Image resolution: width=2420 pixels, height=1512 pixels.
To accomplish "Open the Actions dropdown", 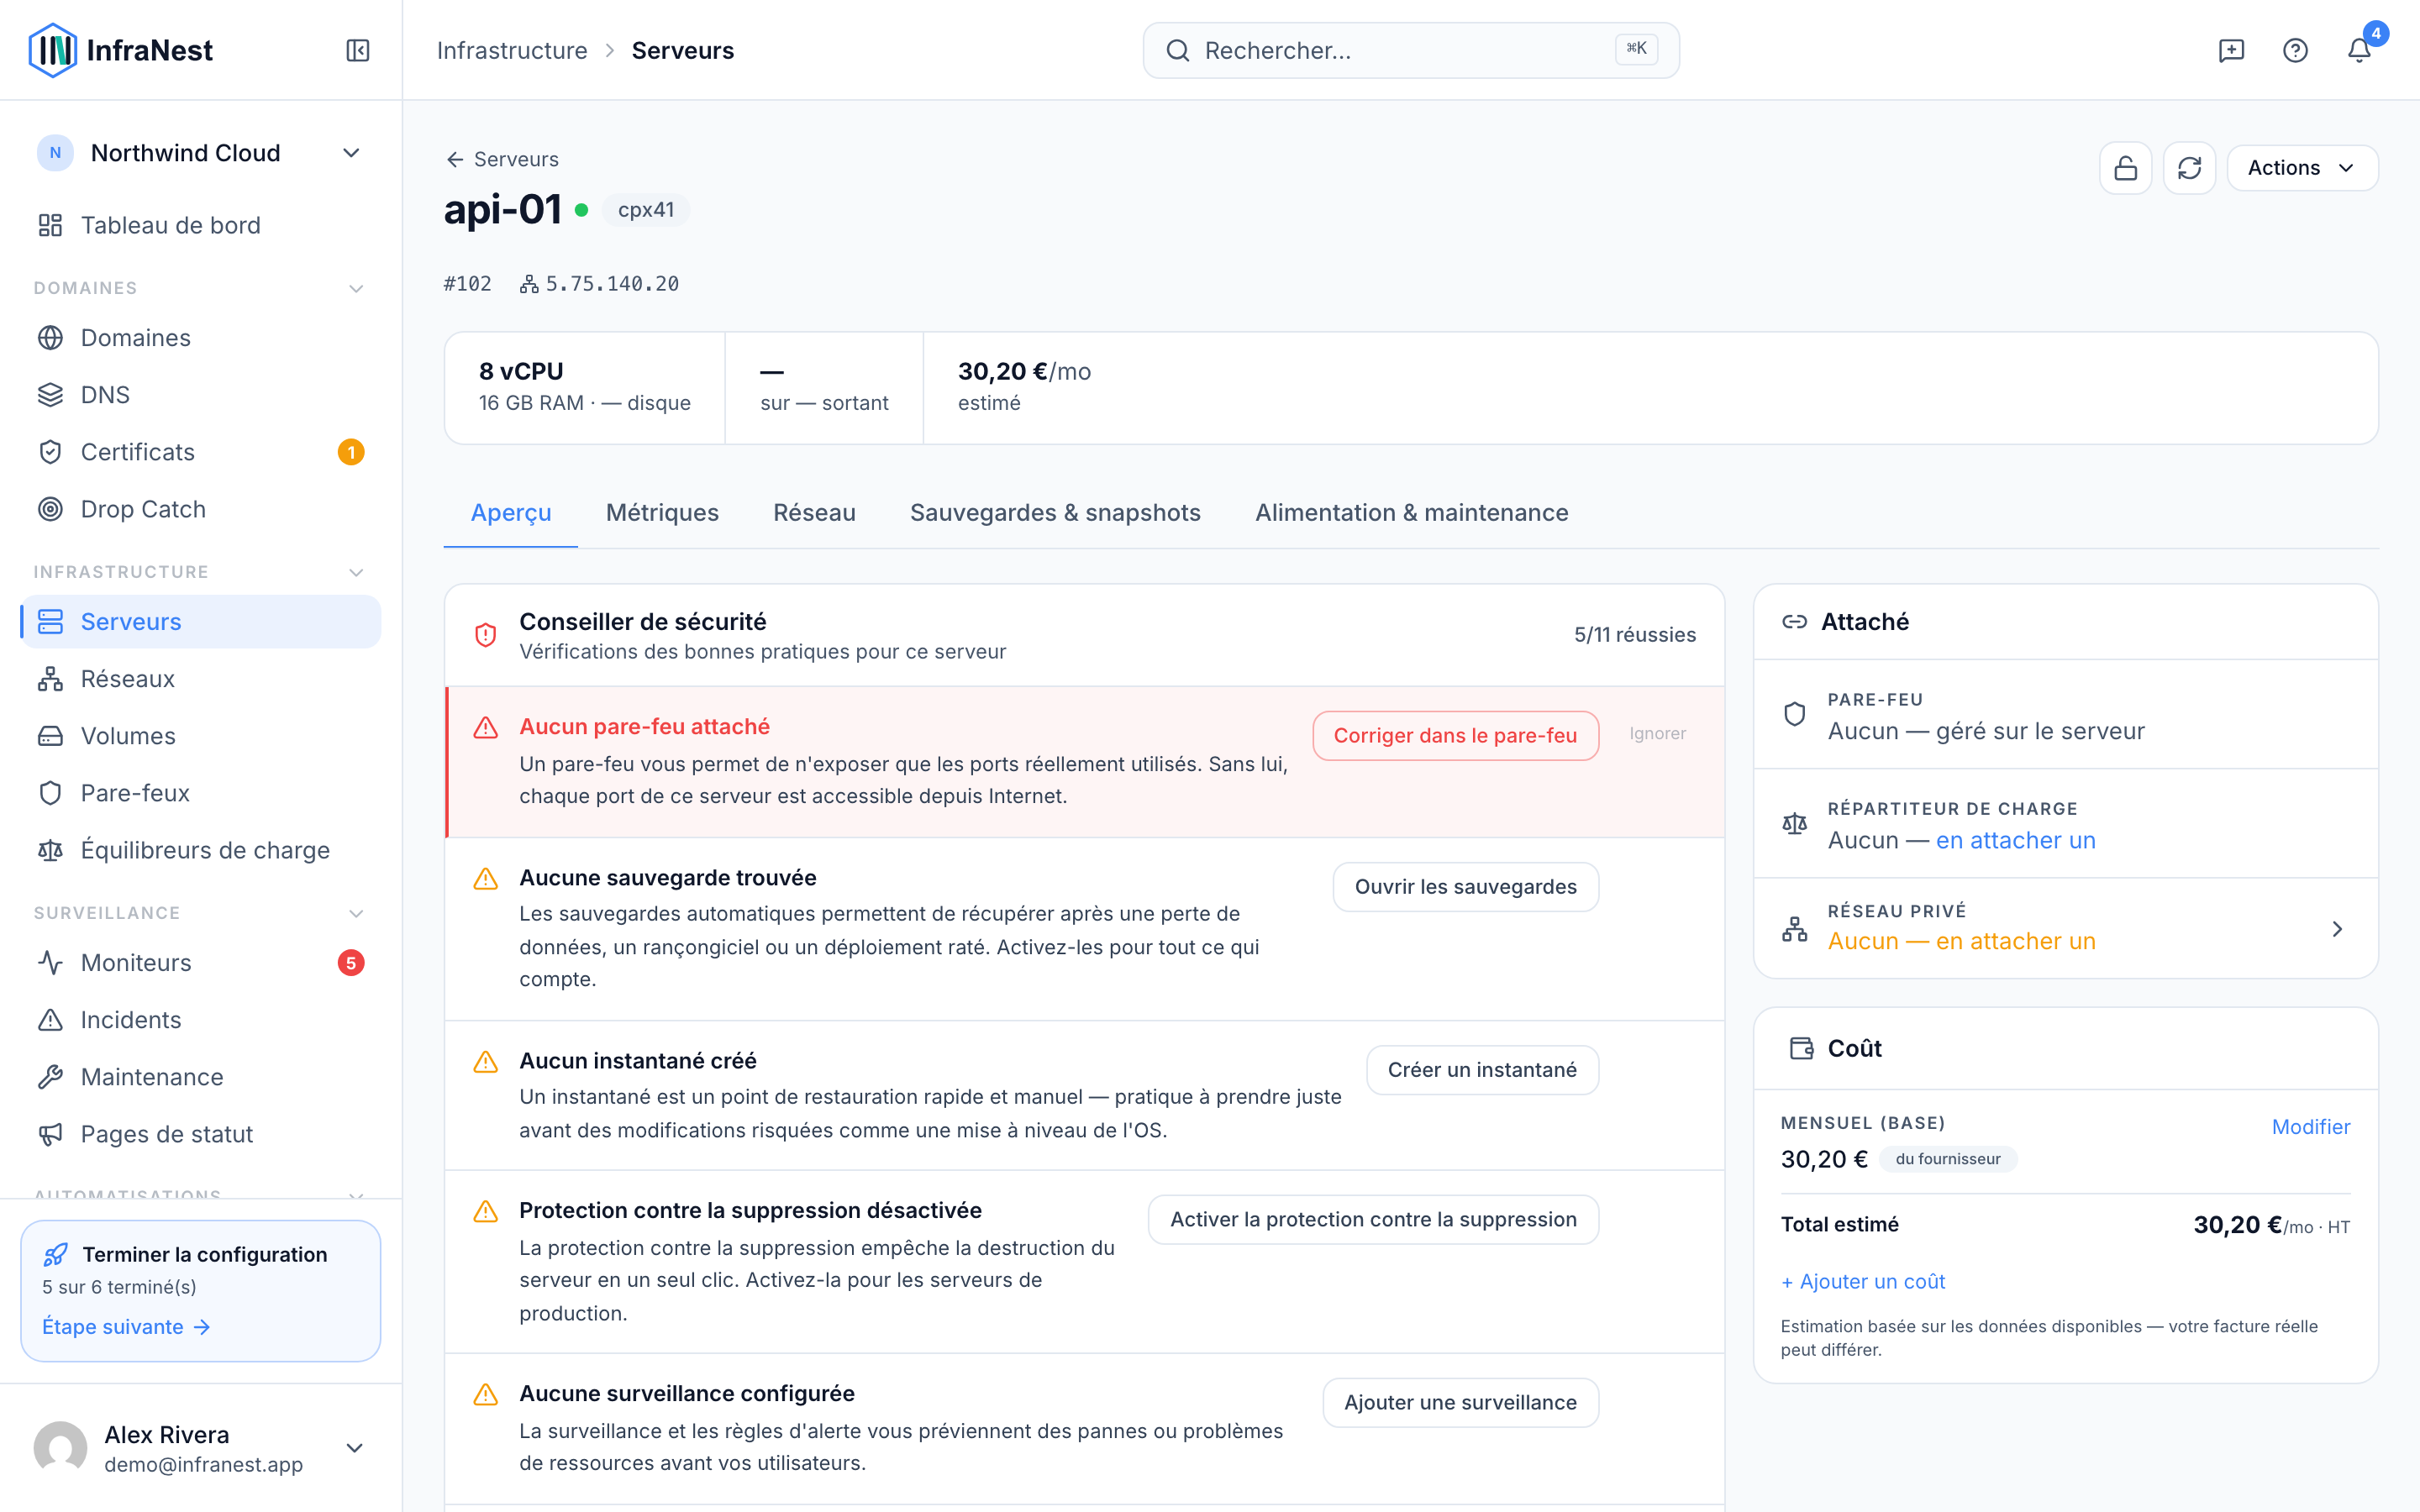I will pos(2302,168).
